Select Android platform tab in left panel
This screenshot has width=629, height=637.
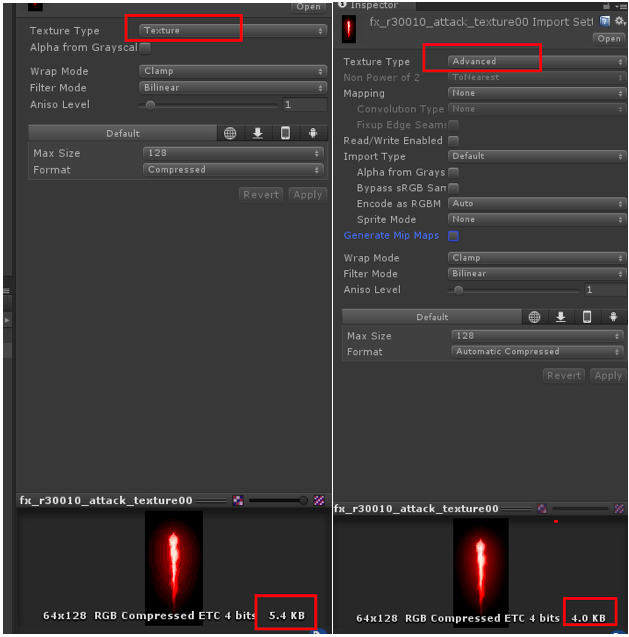[x=313, y=133]
